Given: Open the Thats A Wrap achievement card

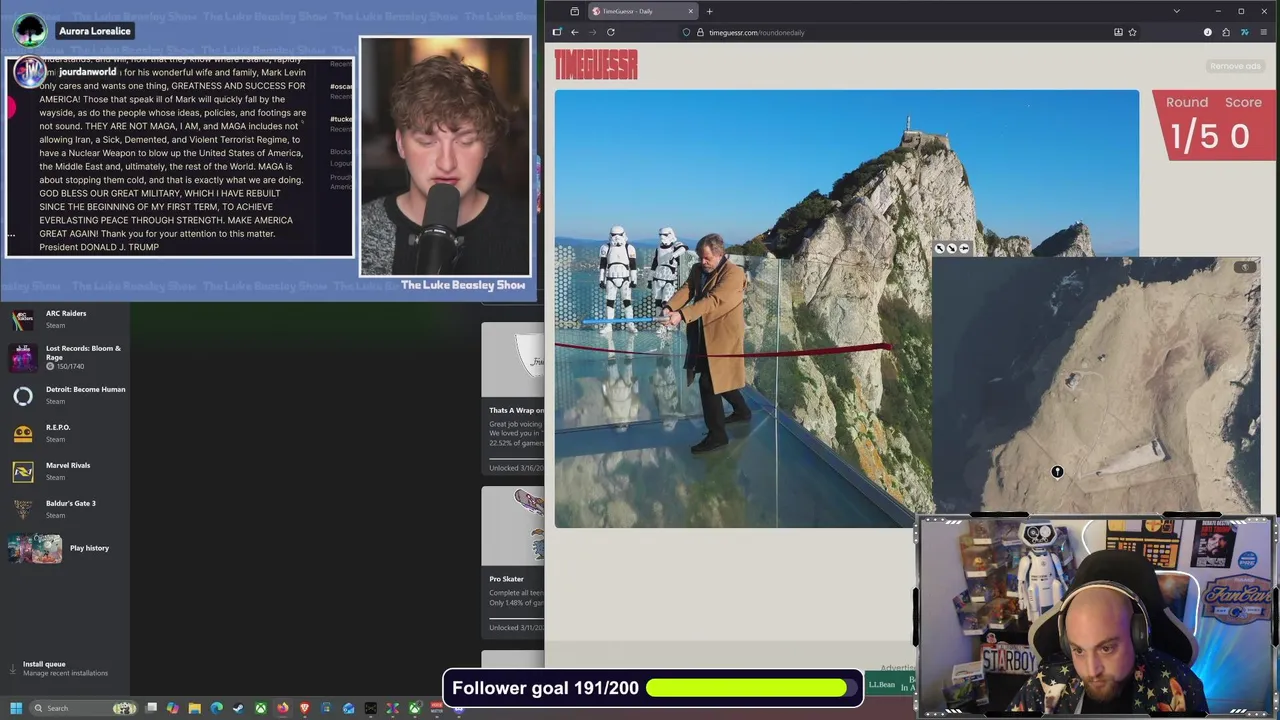Looking at the screenshot, I should coord(513,398).
